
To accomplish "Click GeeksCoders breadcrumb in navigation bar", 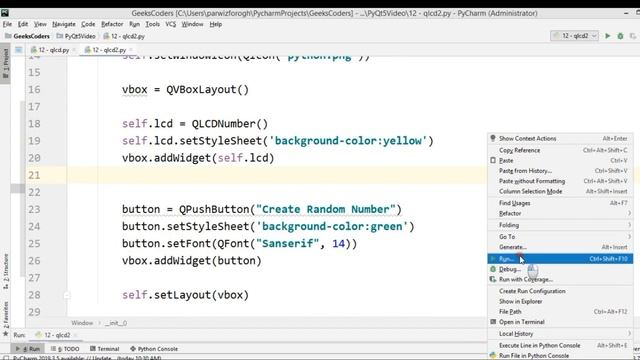I will [x=27, y=36].
